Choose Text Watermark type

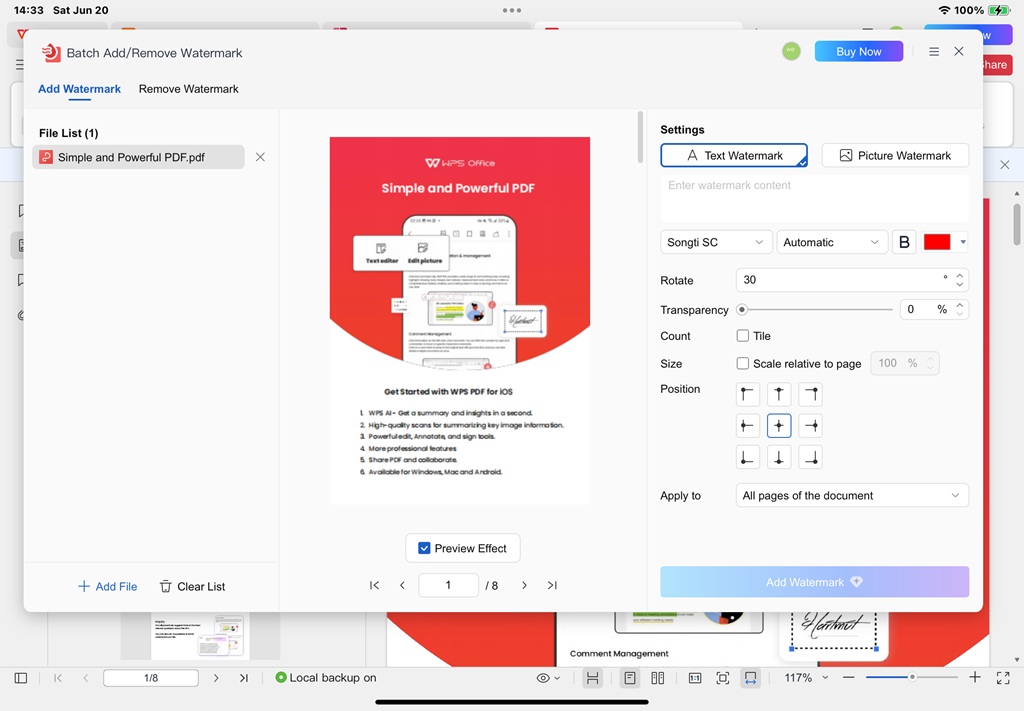733,155
